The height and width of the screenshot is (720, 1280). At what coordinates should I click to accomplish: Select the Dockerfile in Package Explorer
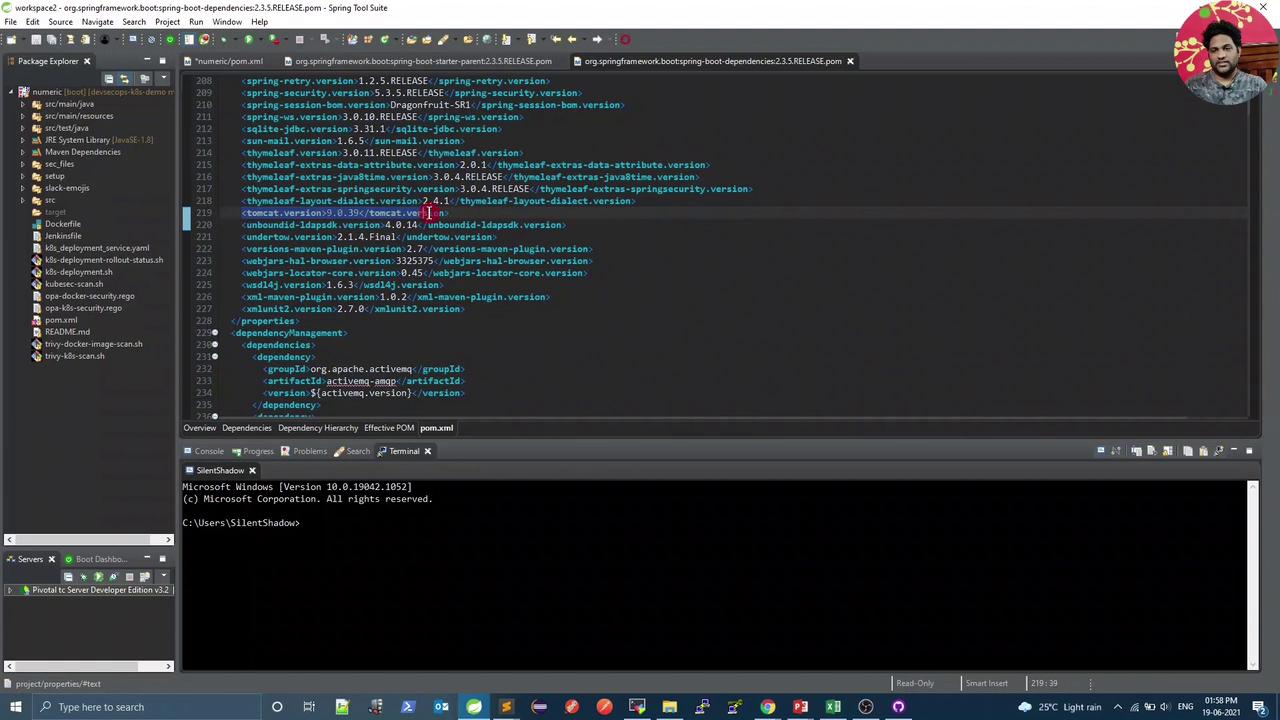(x=62, y=224)
